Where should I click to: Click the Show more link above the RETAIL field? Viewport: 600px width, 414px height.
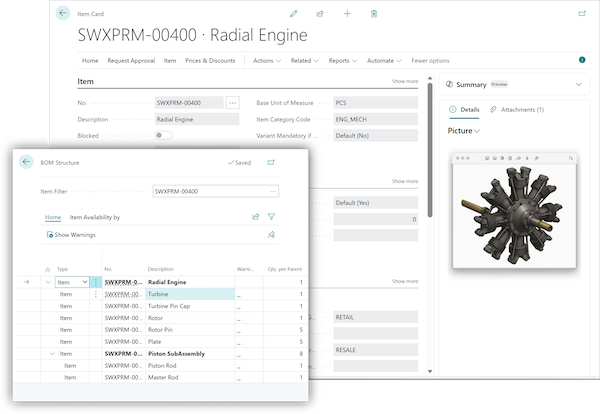click(405, 281)
